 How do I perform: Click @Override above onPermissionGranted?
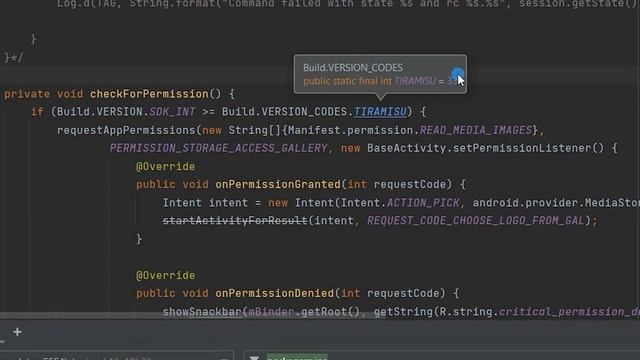pos(165,167)
